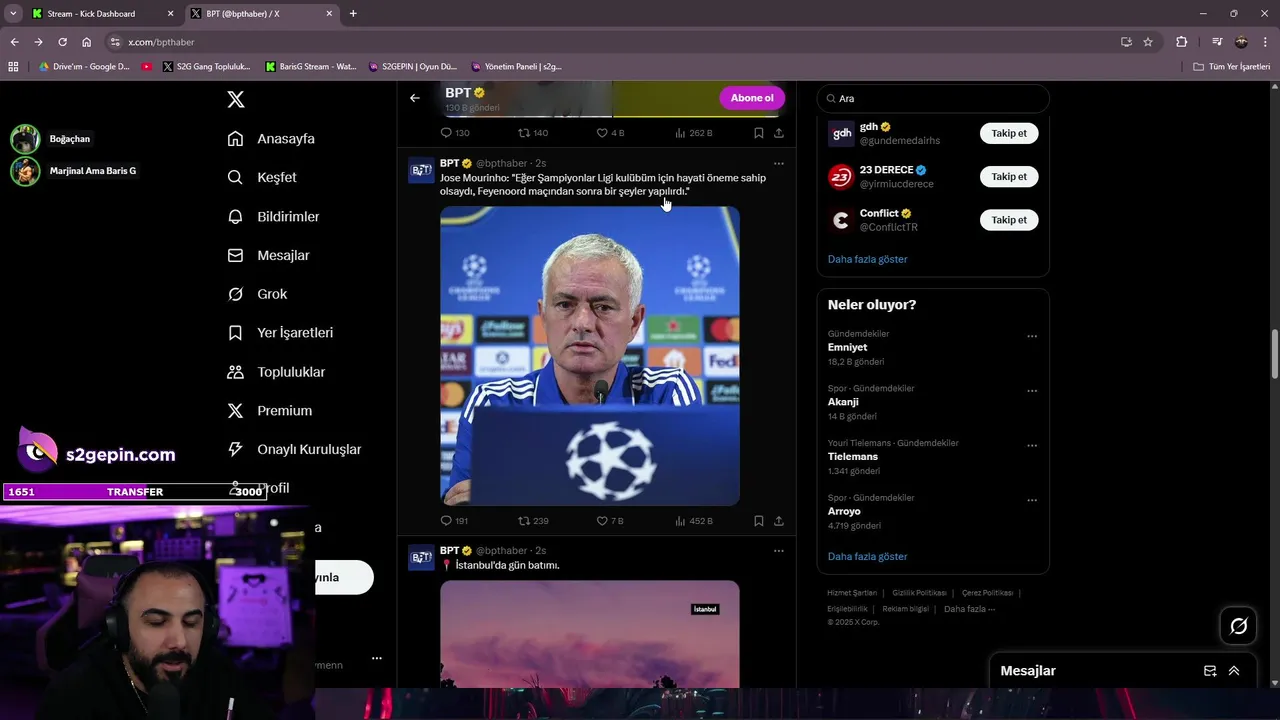Viewport: 1280px width, 720px height.
Task: Open Topluluklar people icon
Action: pos(235,372)
